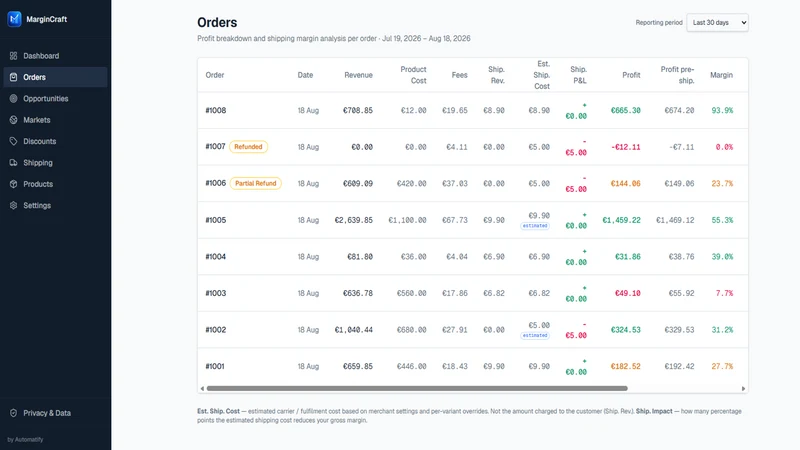The width and height of the screenshot is (800, 450).
Task: Click margin value 7.7%
Action: 724,293
